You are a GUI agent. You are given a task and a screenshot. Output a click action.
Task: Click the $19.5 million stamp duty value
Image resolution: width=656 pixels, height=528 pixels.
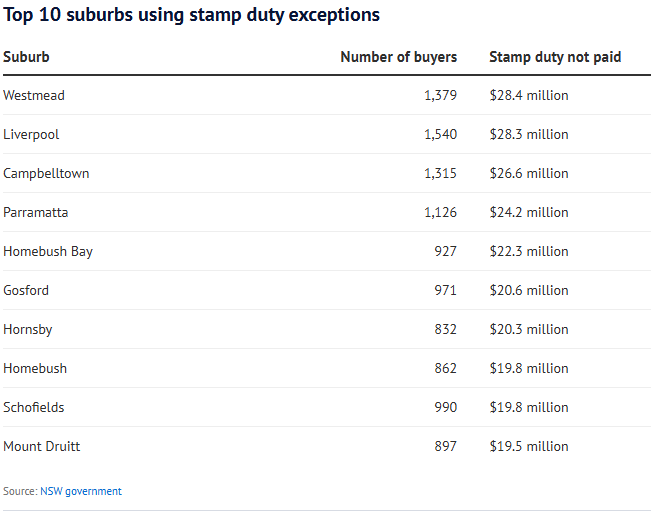click(528, 446)
